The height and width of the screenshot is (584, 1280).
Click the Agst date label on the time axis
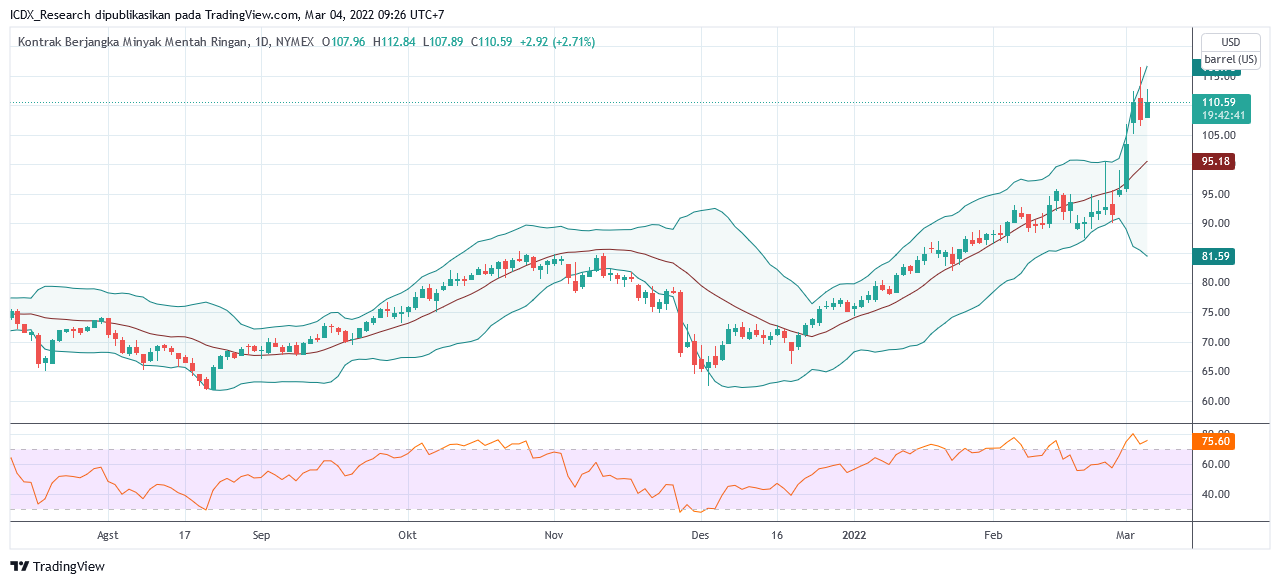click(x=108, y=535)
